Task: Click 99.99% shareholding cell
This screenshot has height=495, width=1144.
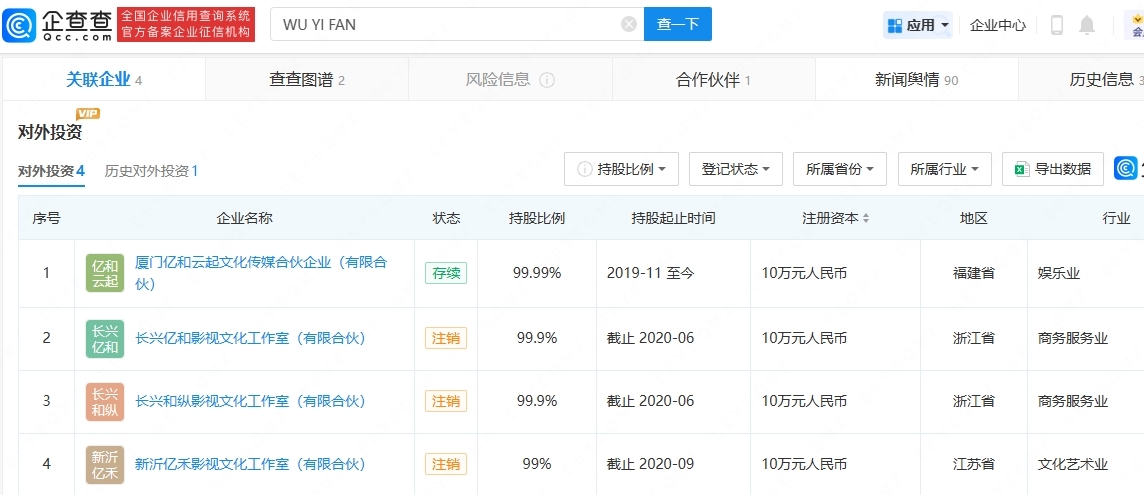Action: pos(537,273)
